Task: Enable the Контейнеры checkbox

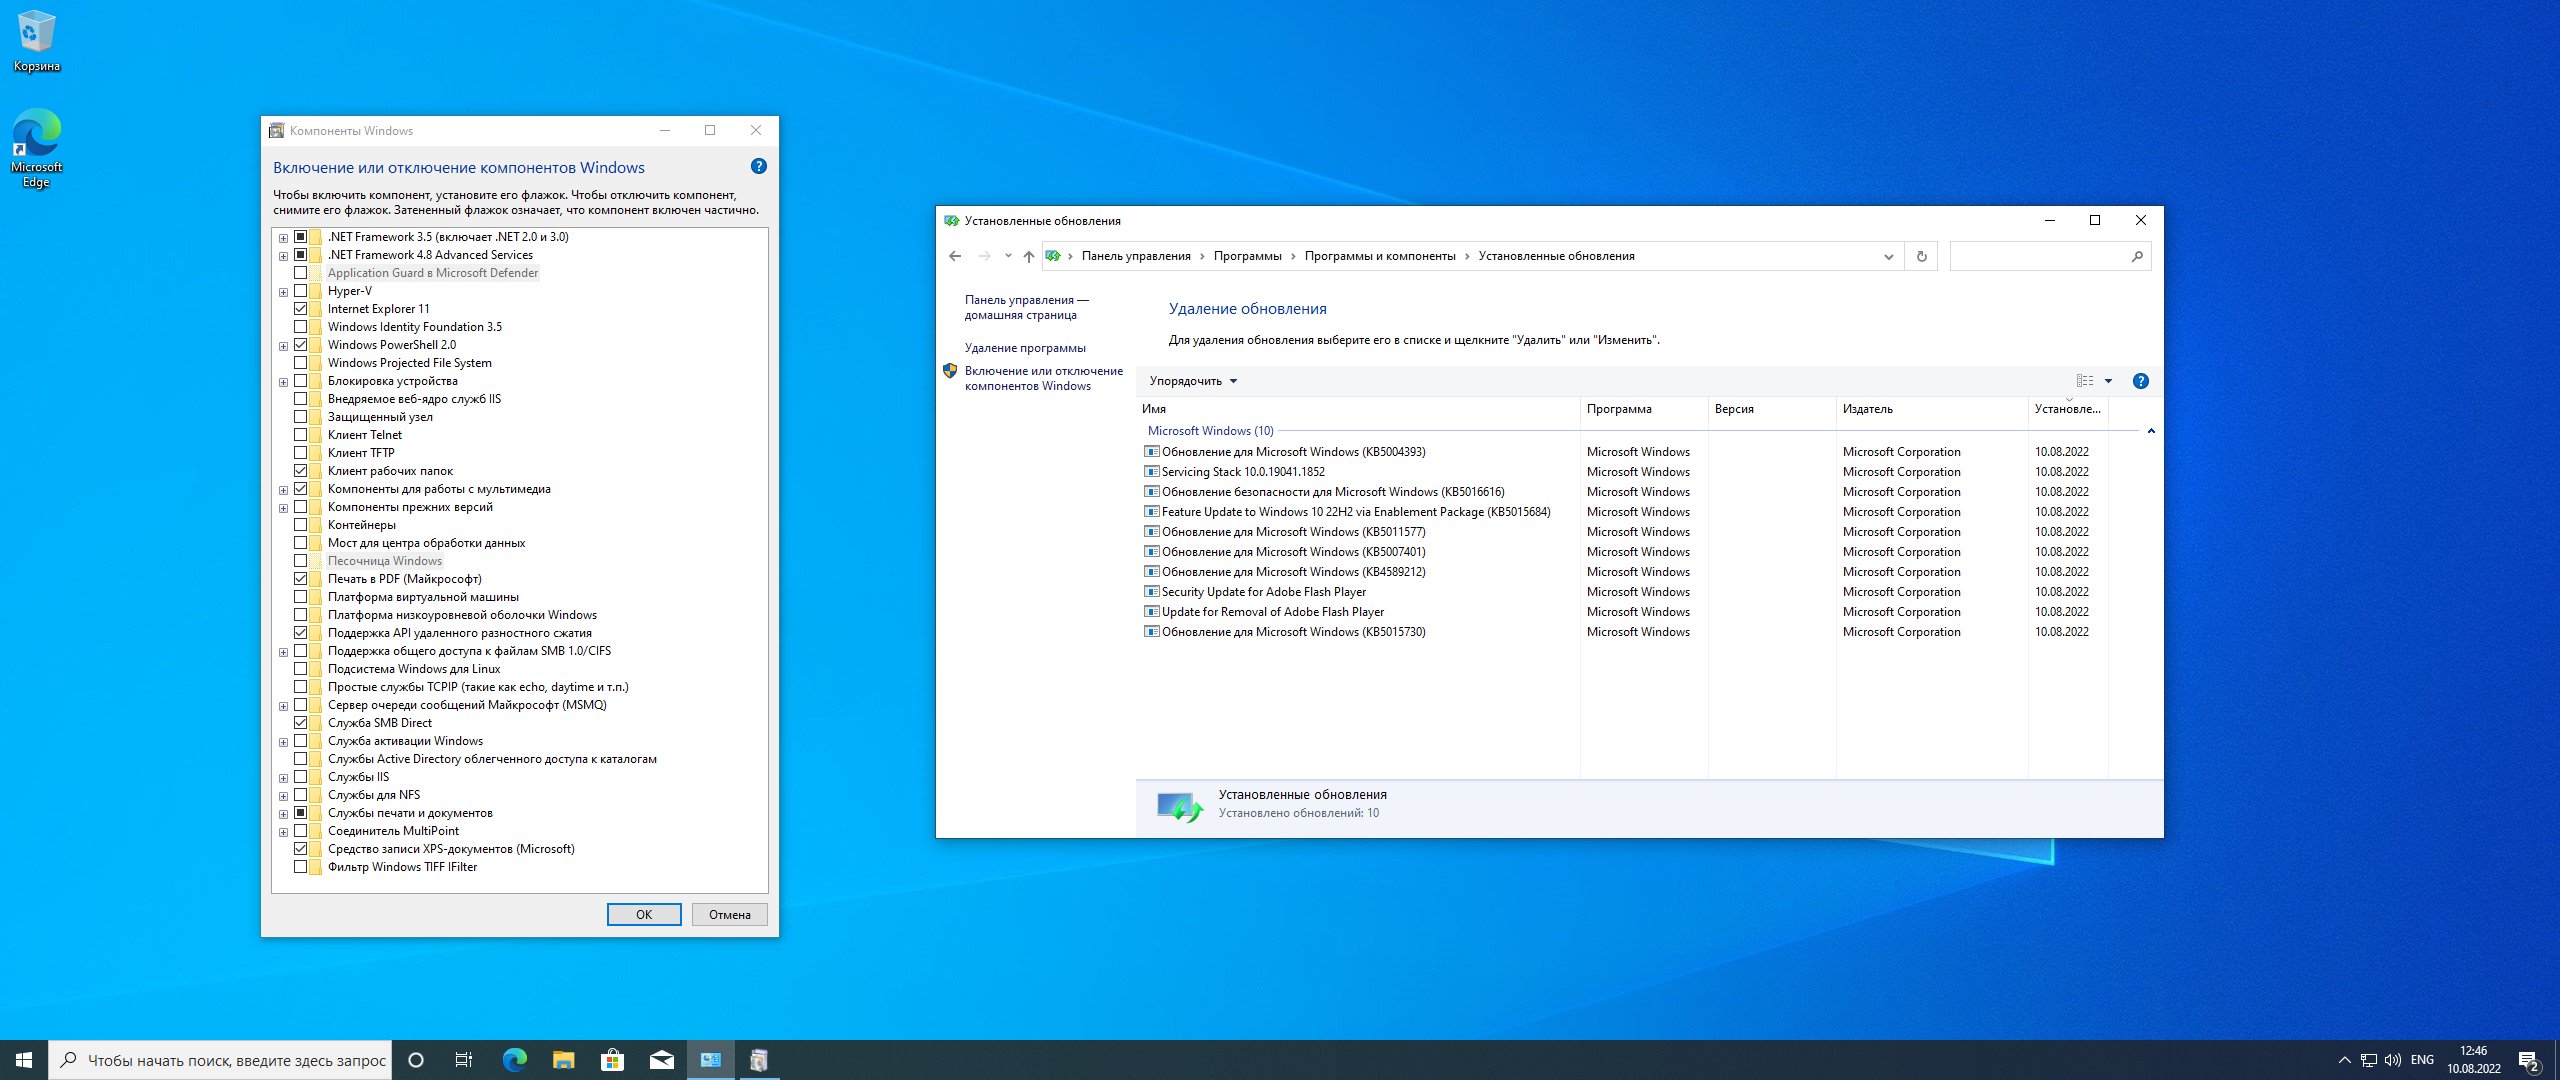Action: click(300, 525)
